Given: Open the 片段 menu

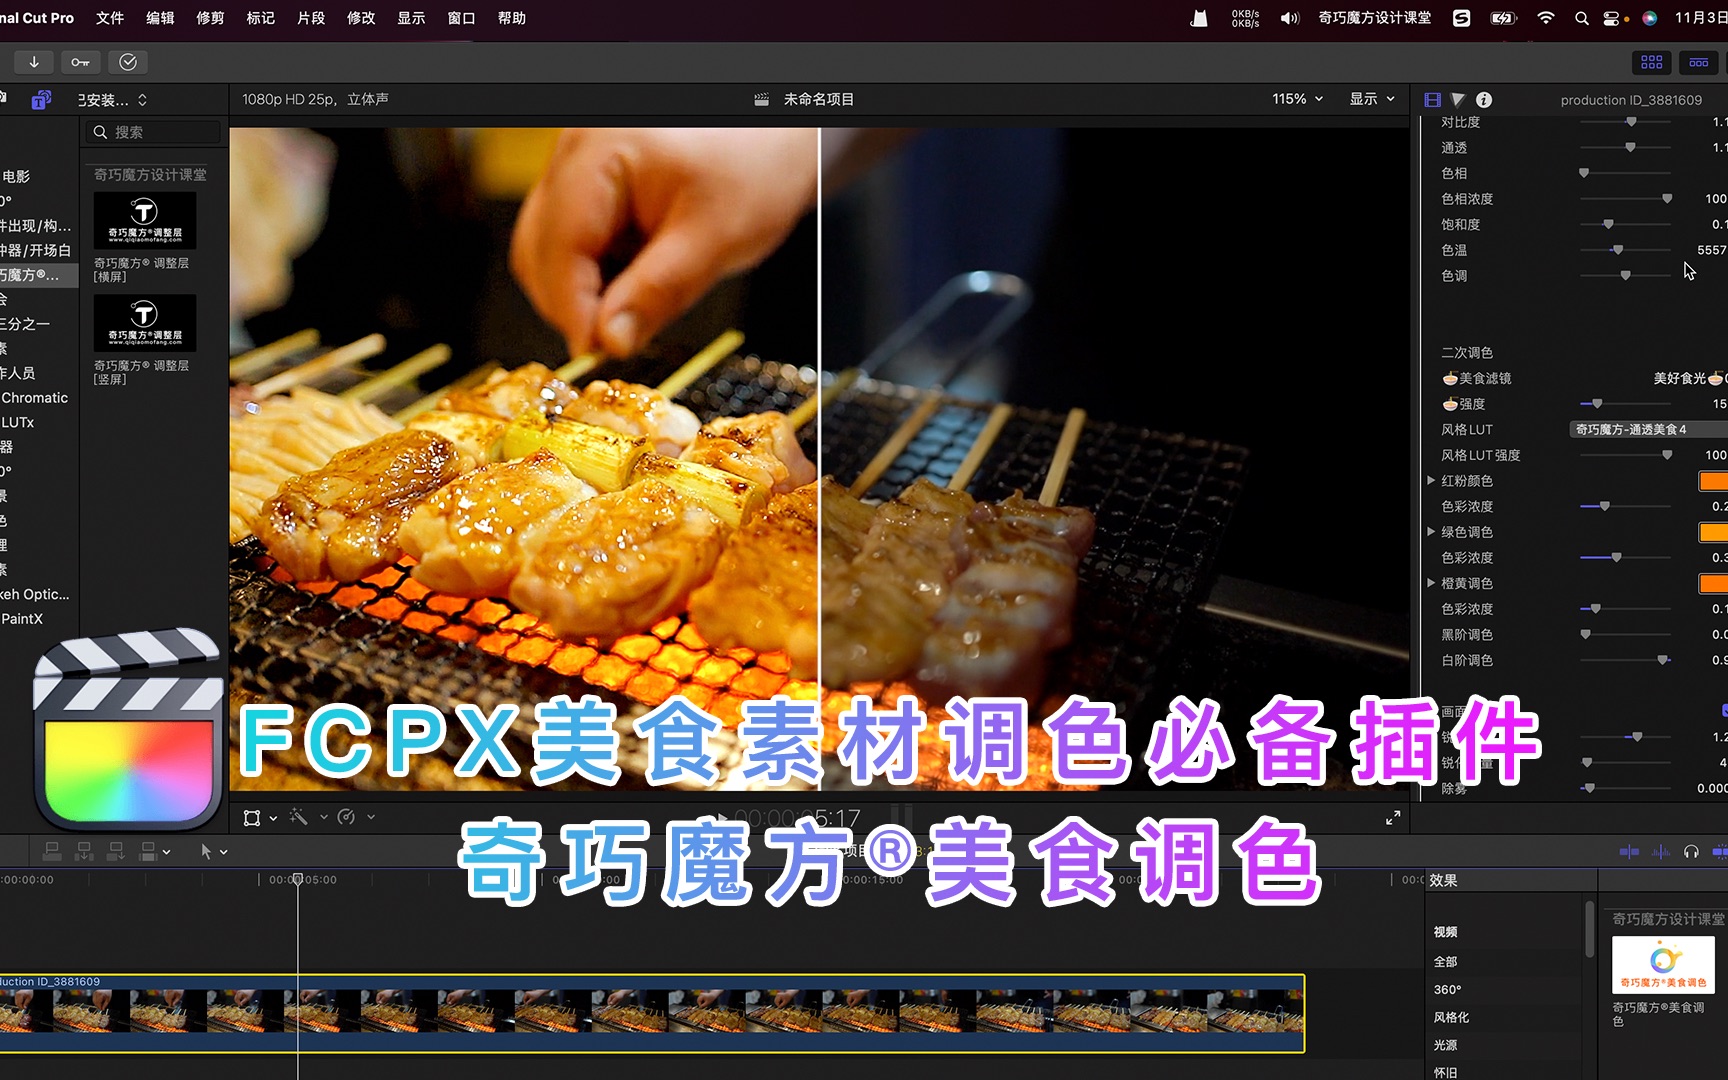Looking at the screenshot, I should (x=311, y=18).
